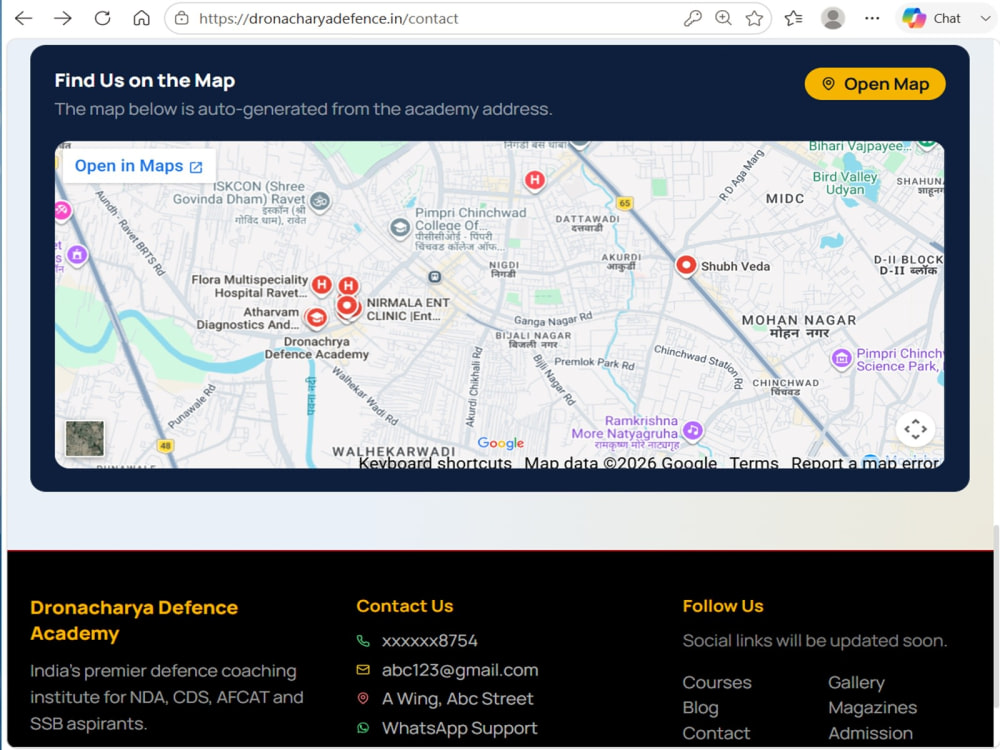
Task: Click the Google logo on map
Action: point(501,443)
